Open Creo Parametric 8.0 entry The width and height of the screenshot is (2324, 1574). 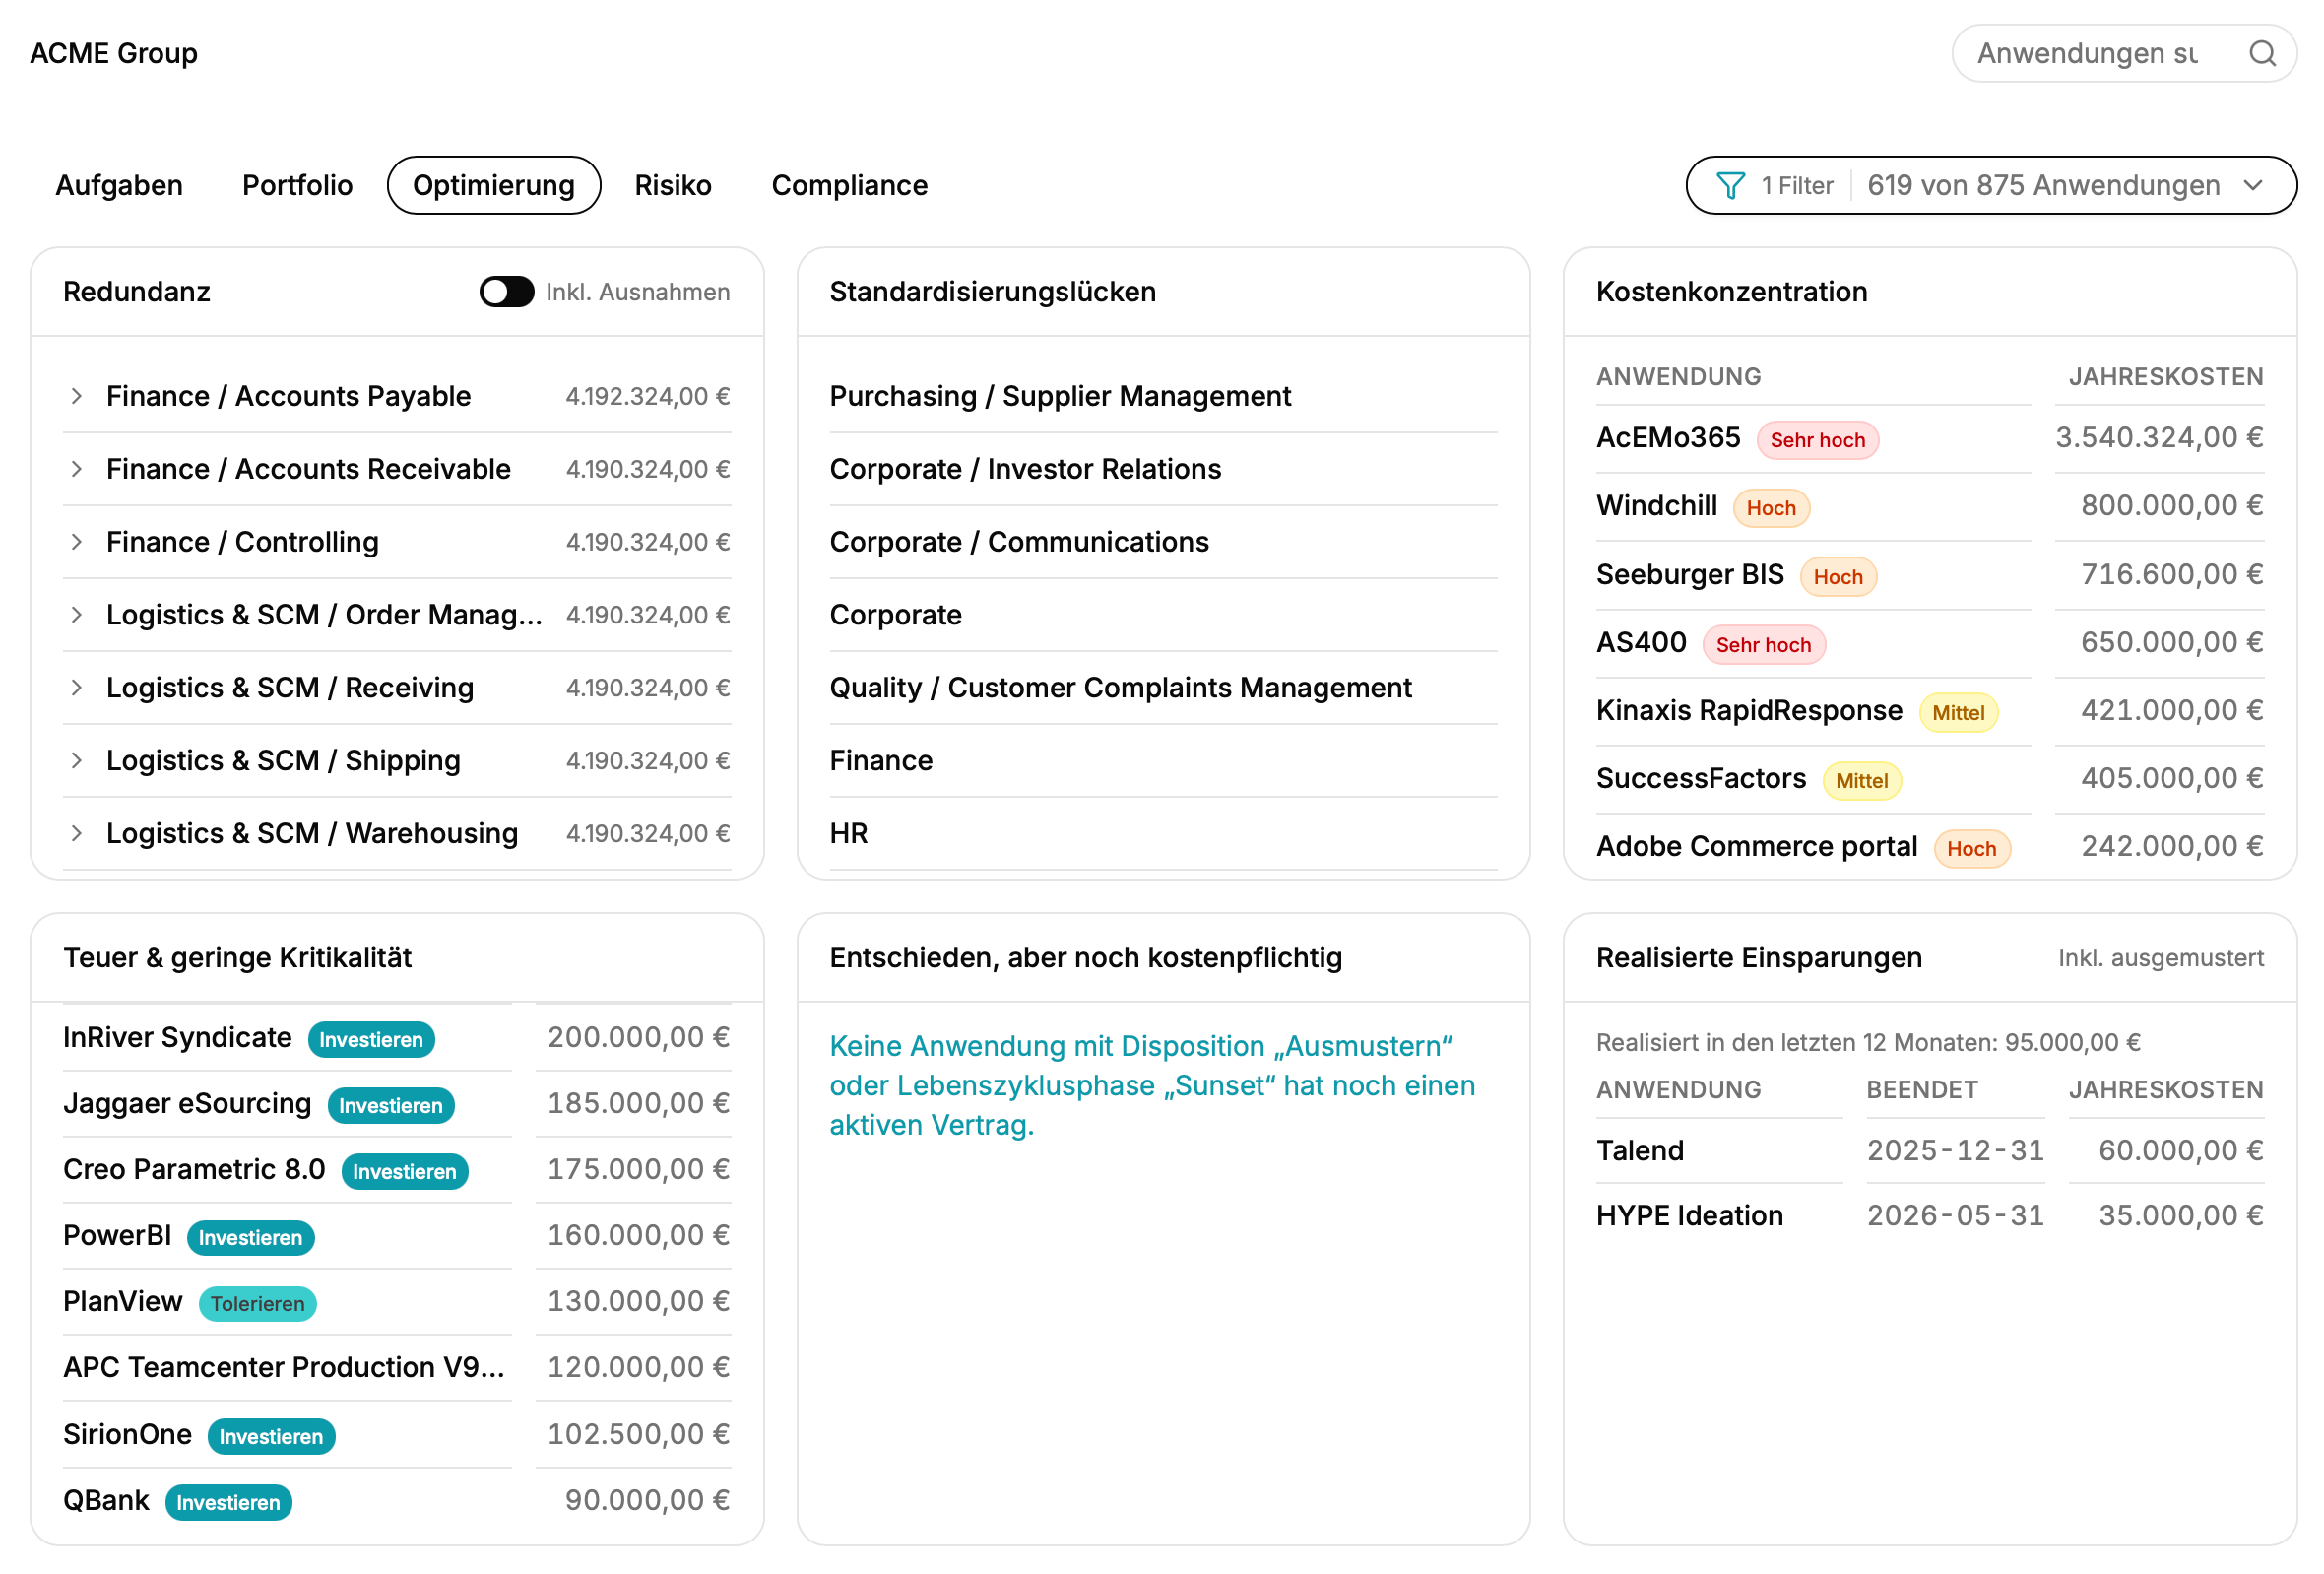(194, 1170)
